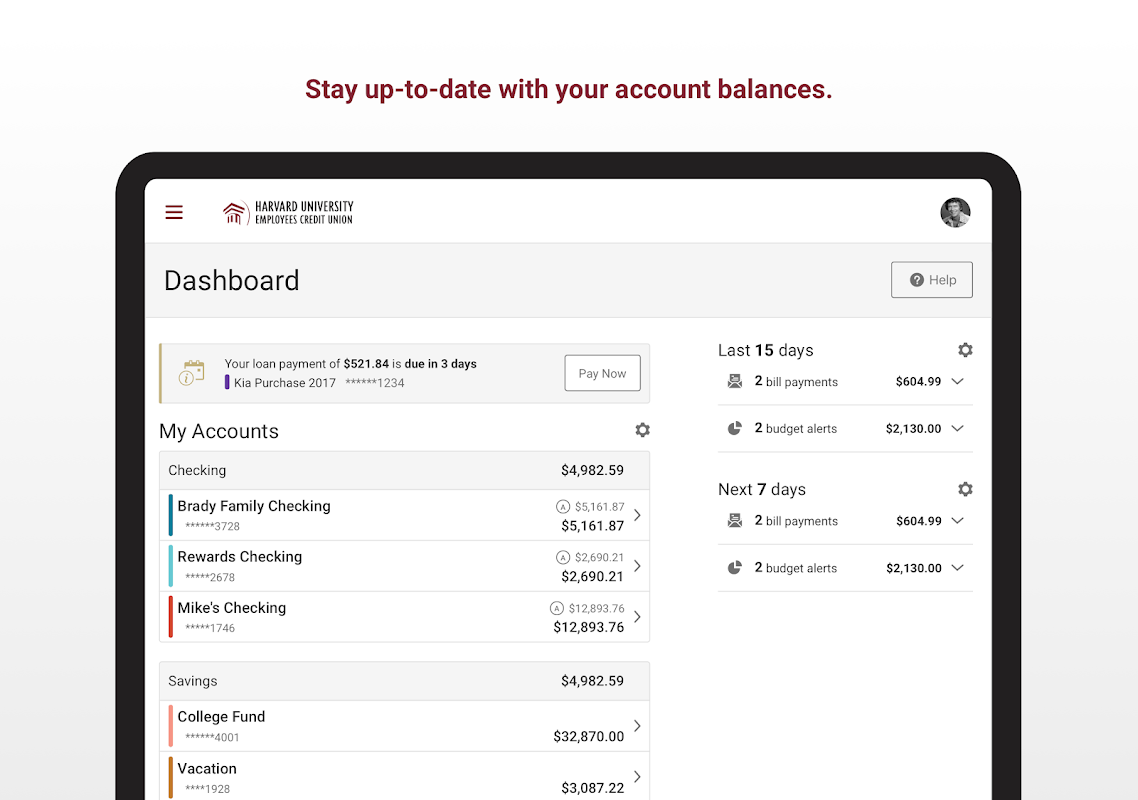Click the Next 7 days heading
The image size is (1138, 800).
(762, 489)
